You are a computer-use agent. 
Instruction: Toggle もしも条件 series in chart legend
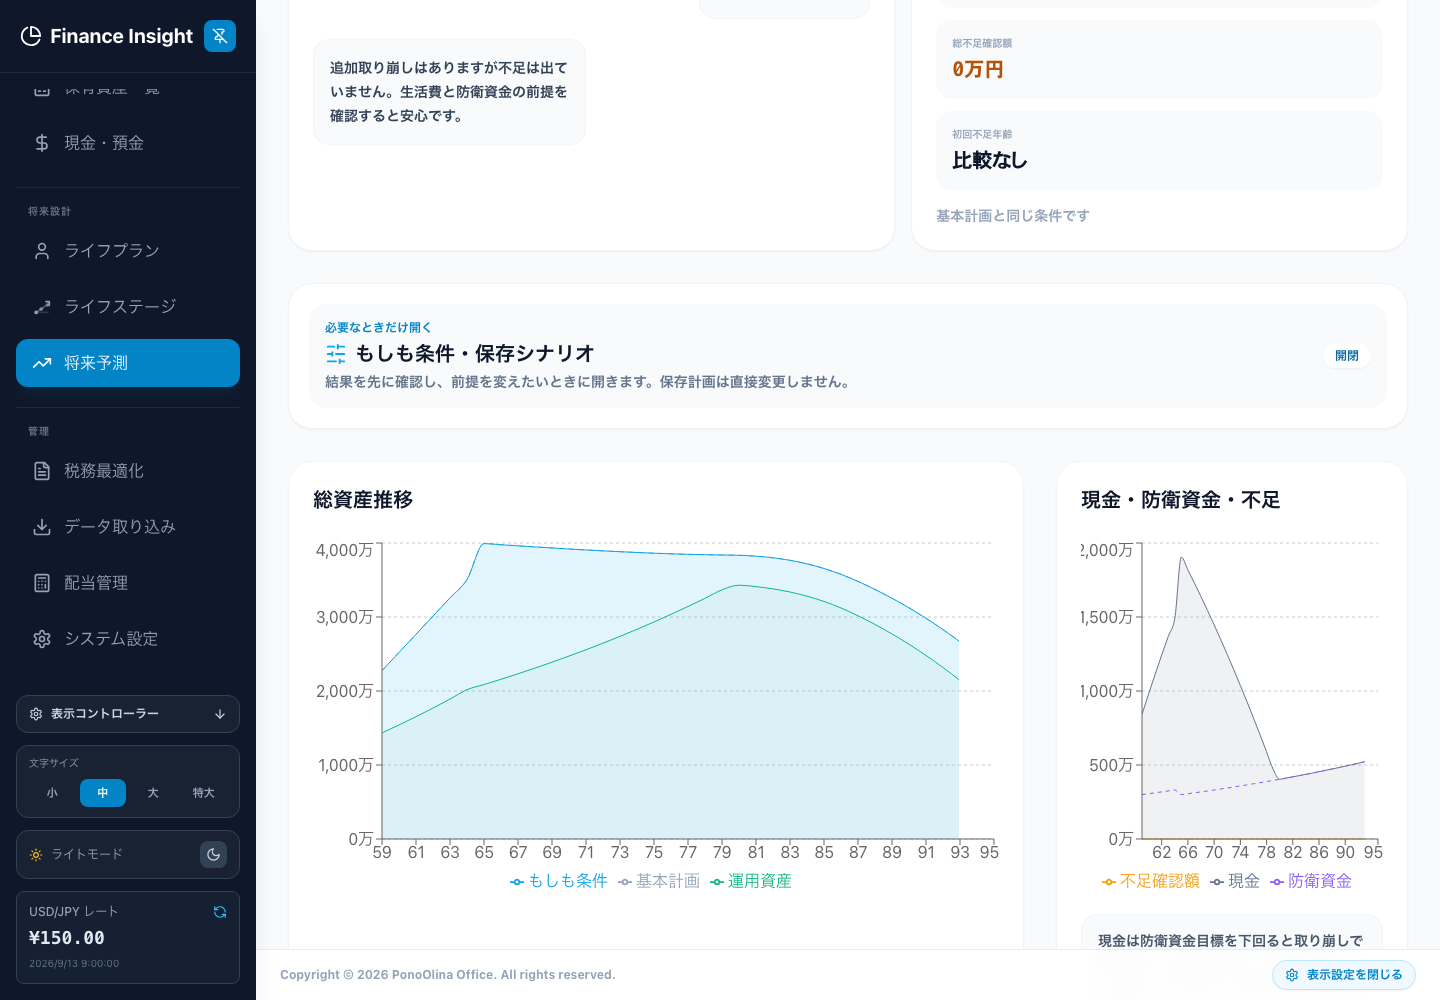559,881
